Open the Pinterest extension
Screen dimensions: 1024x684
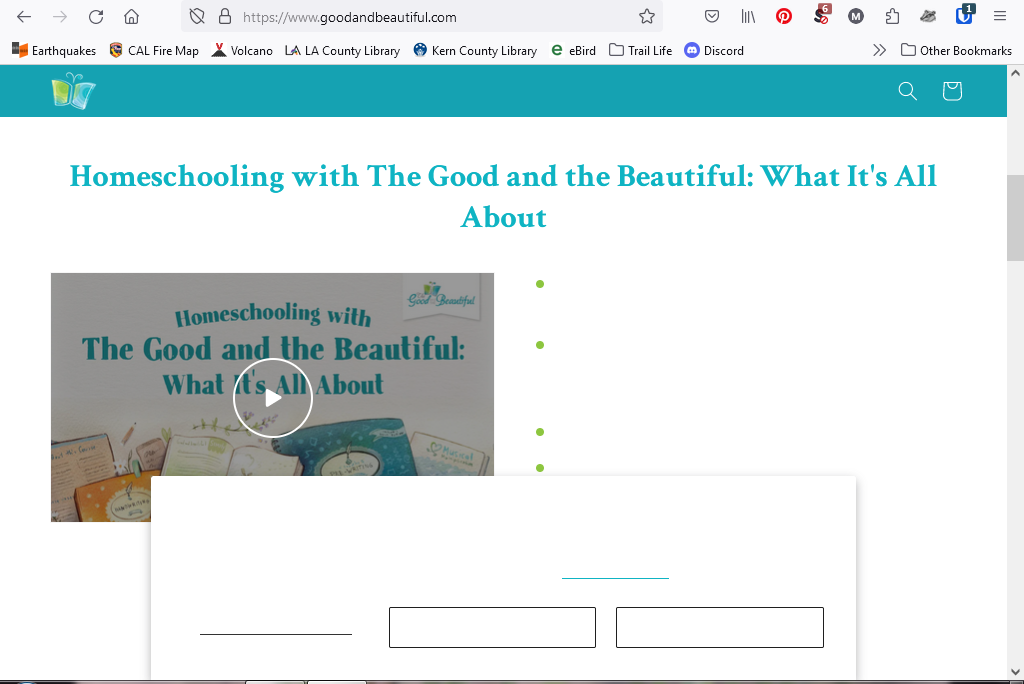[x=784, y=17]
